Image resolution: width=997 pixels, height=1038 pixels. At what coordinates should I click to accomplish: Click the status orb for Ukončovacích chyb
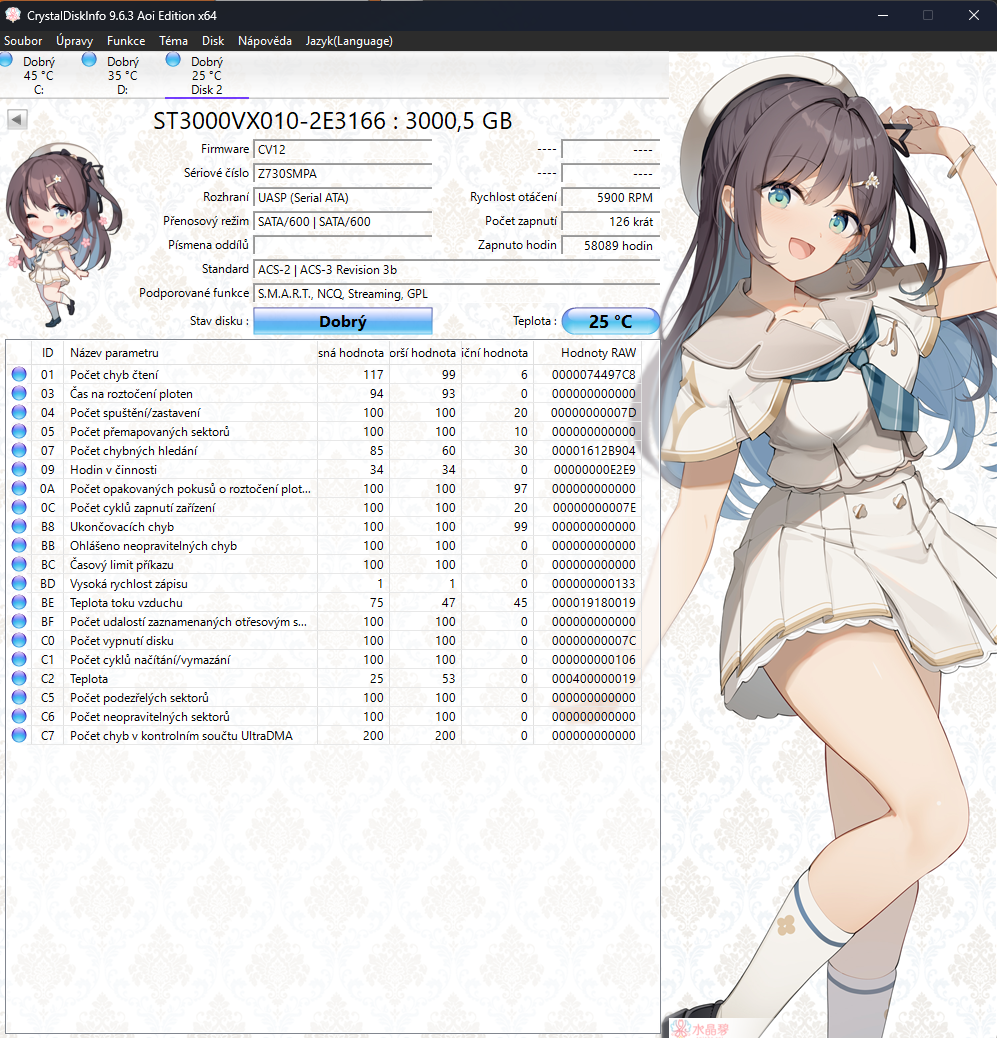(x=19, y=526)
